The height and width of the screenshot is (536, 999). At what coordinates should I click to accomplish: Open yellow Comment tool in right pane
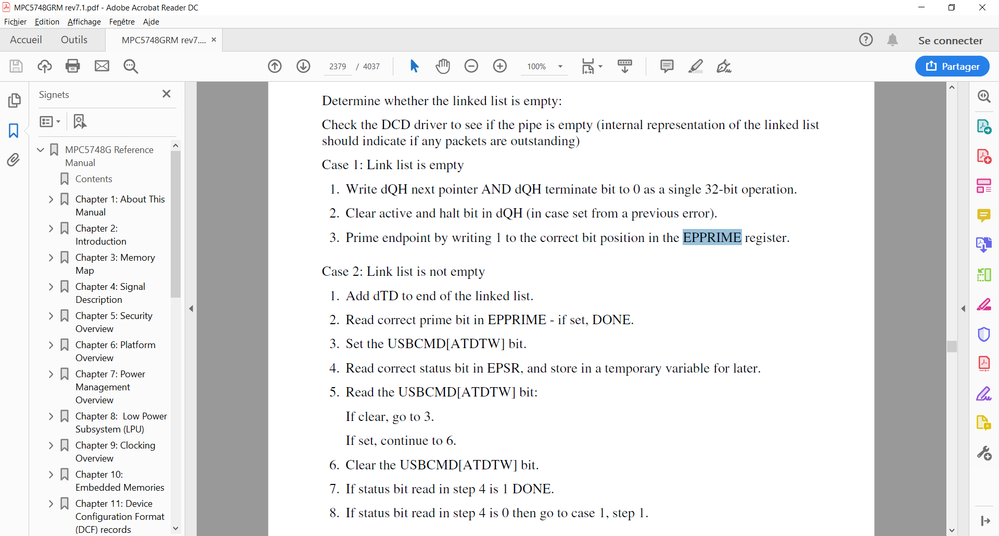[x=984, y=215]
